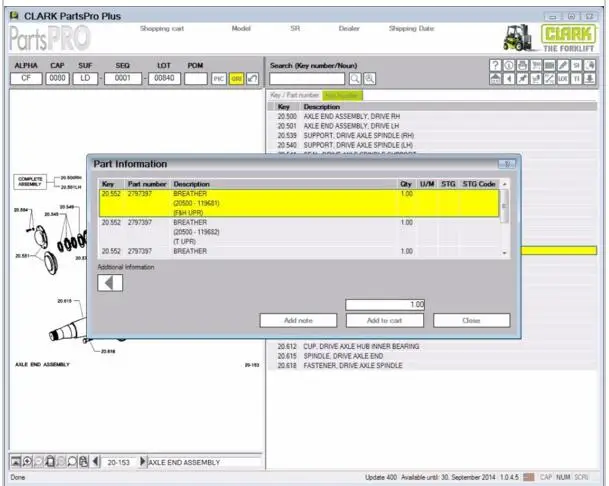Click the yellow GRI button

coord(236,79)
